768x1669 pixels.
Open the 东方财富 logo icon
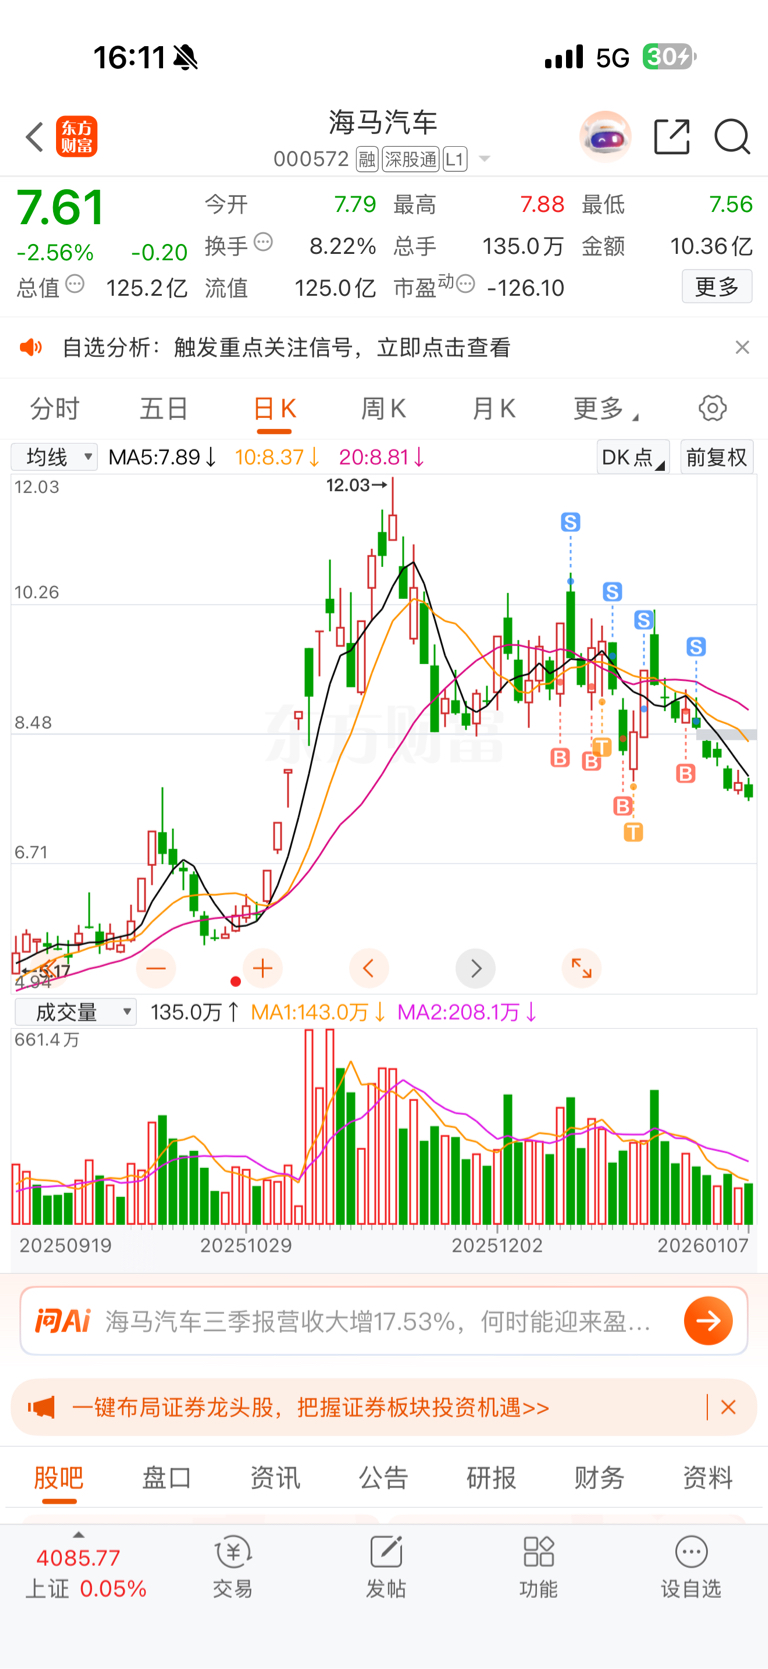point(77,137)
